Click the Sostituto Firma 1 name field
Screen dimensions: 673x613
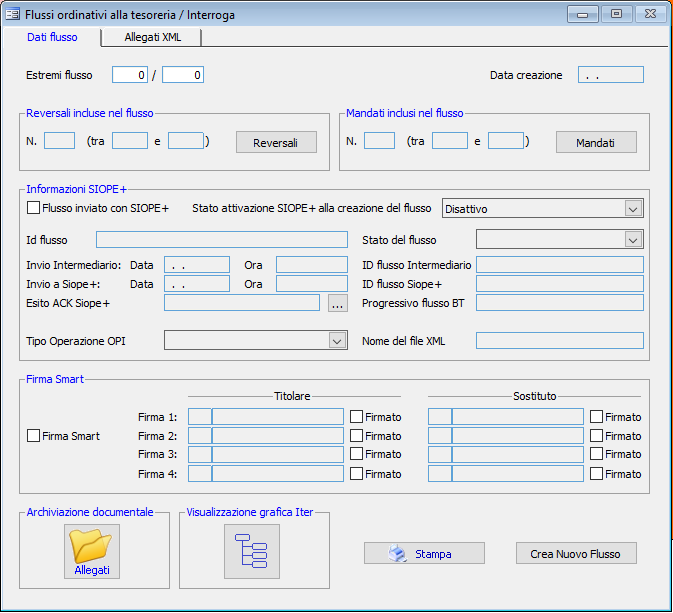tap(518, 416)
